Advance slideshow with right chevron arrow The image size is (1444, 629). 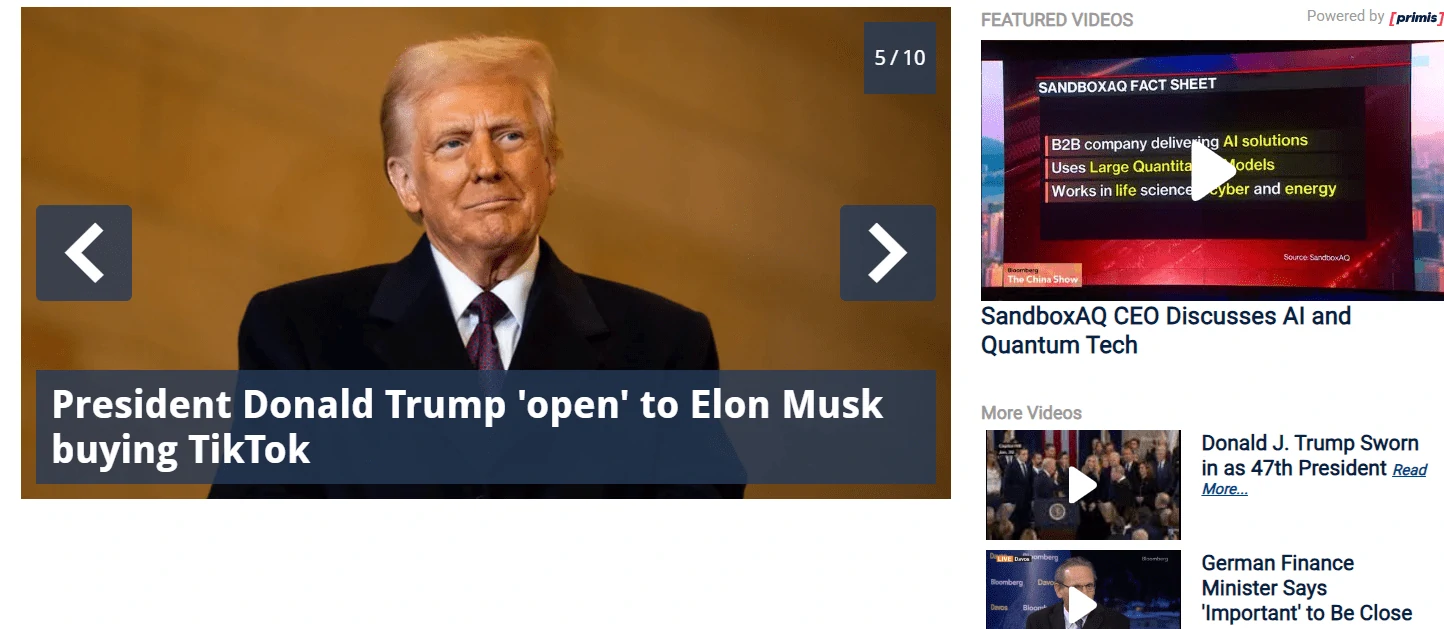[888, 253]
